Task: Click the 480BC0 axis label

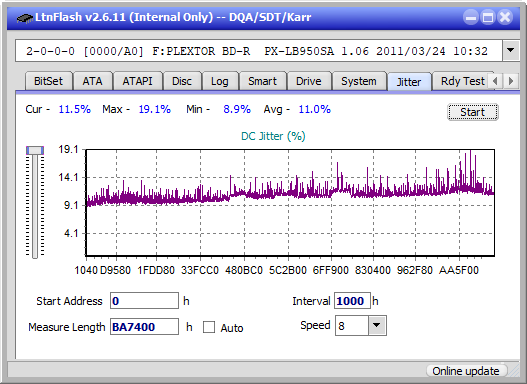Action: pos(244,270)
